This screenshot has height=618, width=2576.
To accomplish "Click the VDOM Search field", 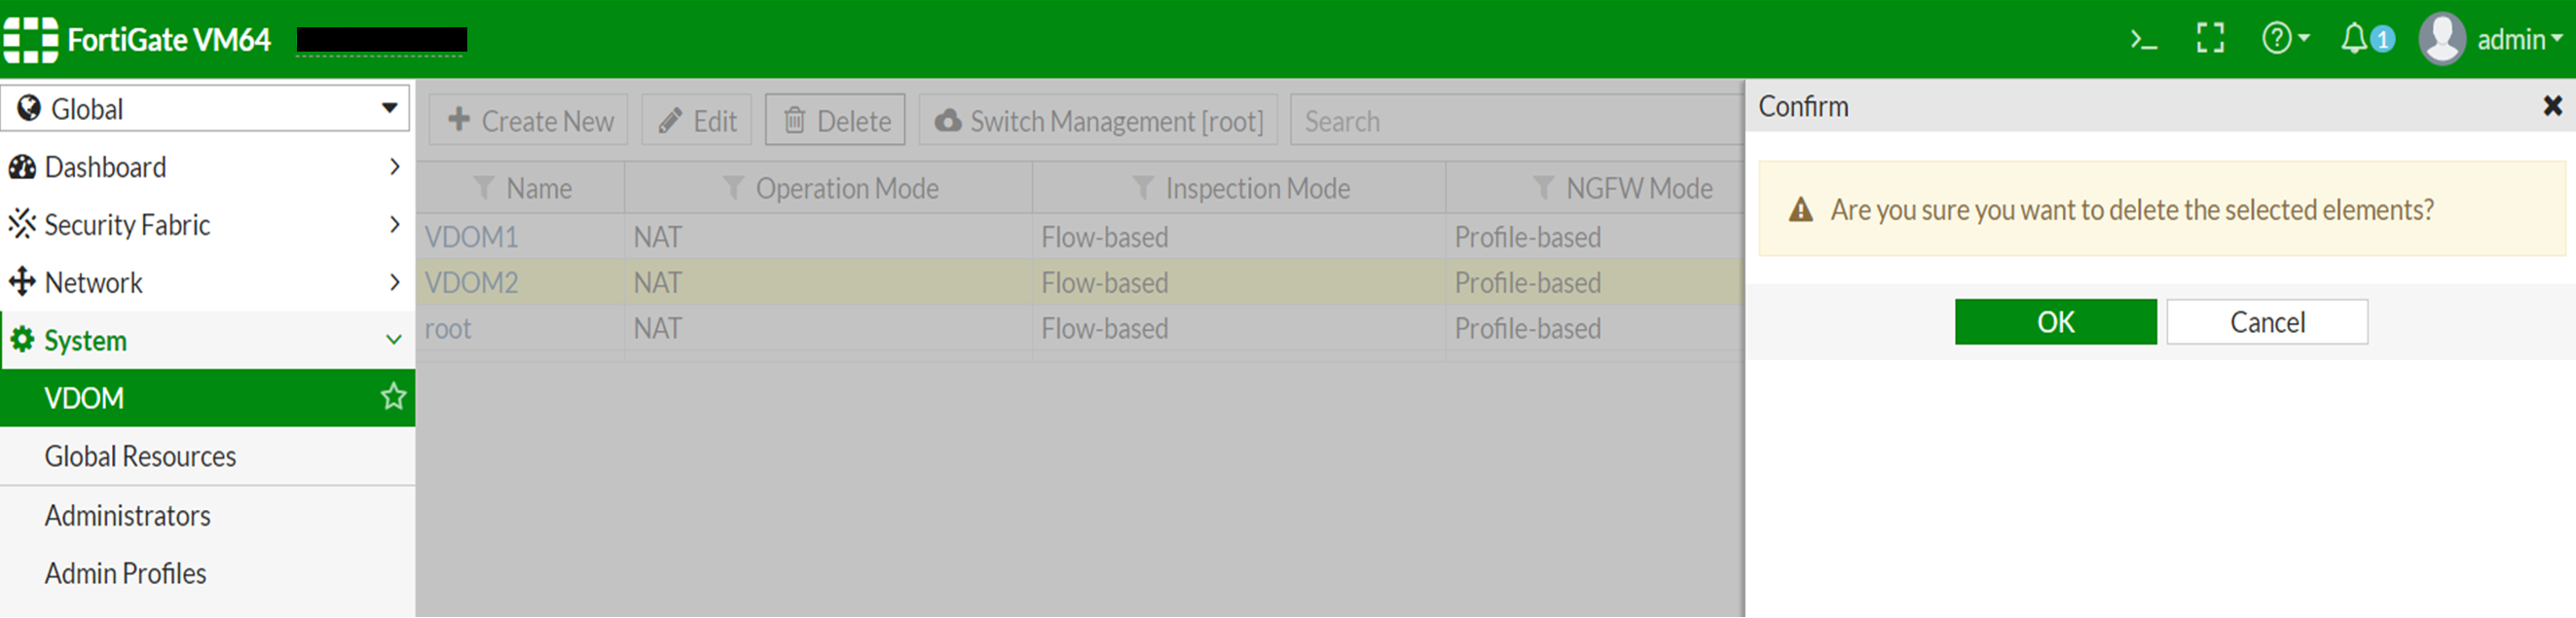I will [1515, 121].
